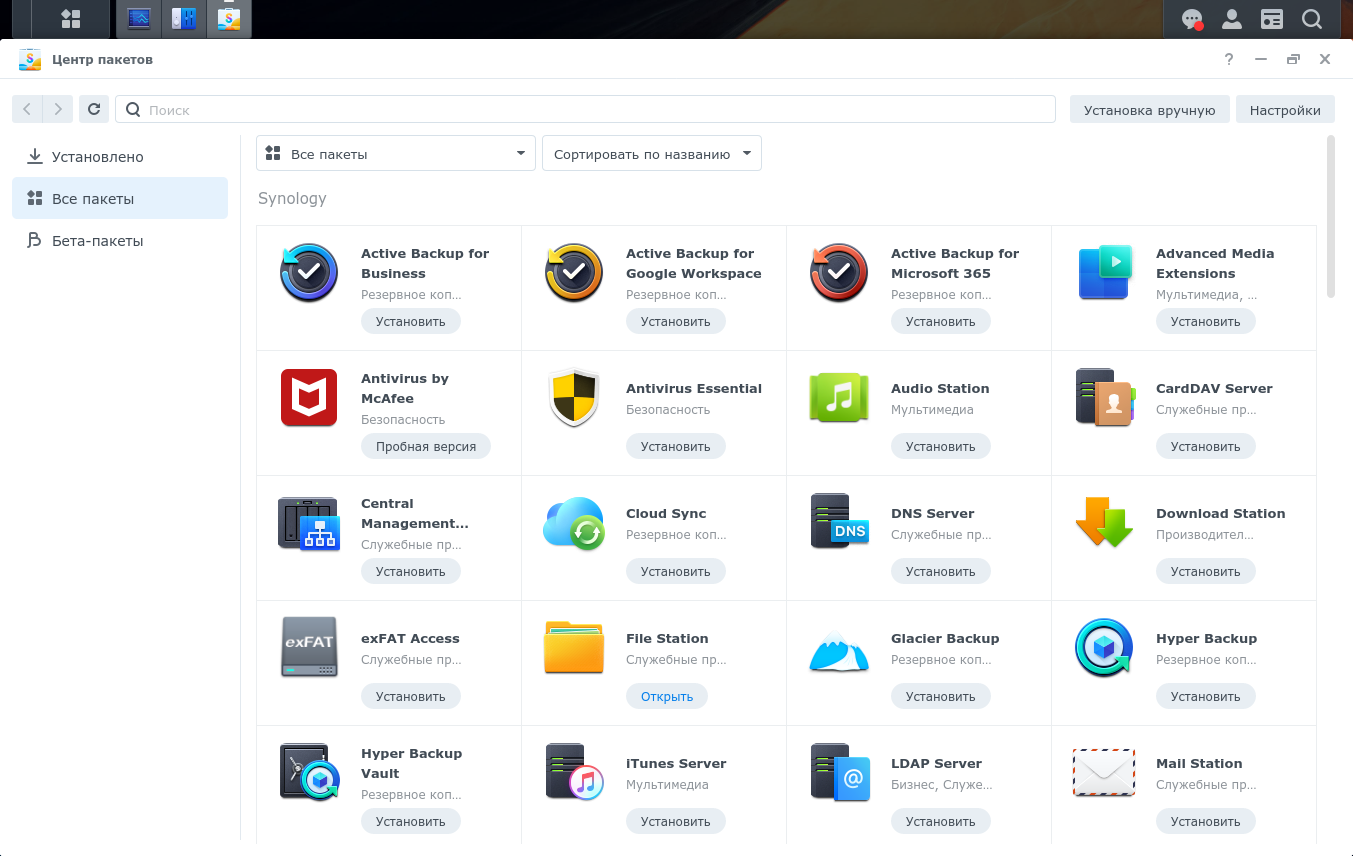The height and width of the screenshot is (856, 1353).
Task: Click the "Установка вручную" button
Action: click(1150, 110)
